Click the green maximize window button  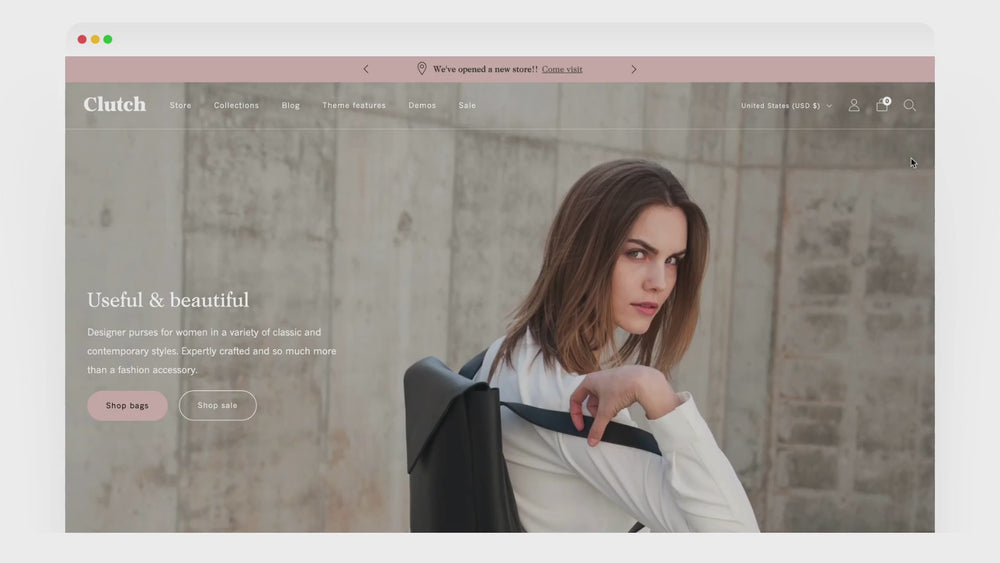point(108,39)
